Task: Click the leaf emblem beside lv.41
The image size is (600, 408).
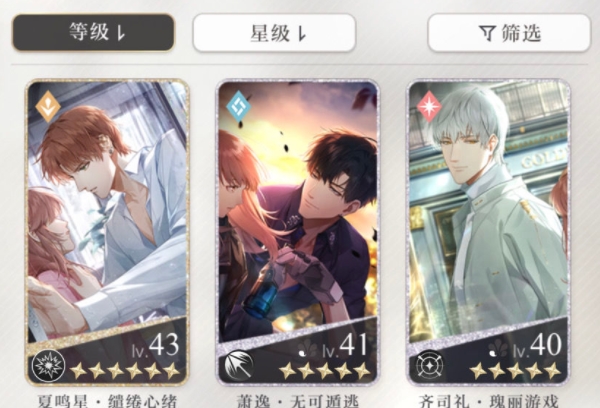Action: pos(308,349)
